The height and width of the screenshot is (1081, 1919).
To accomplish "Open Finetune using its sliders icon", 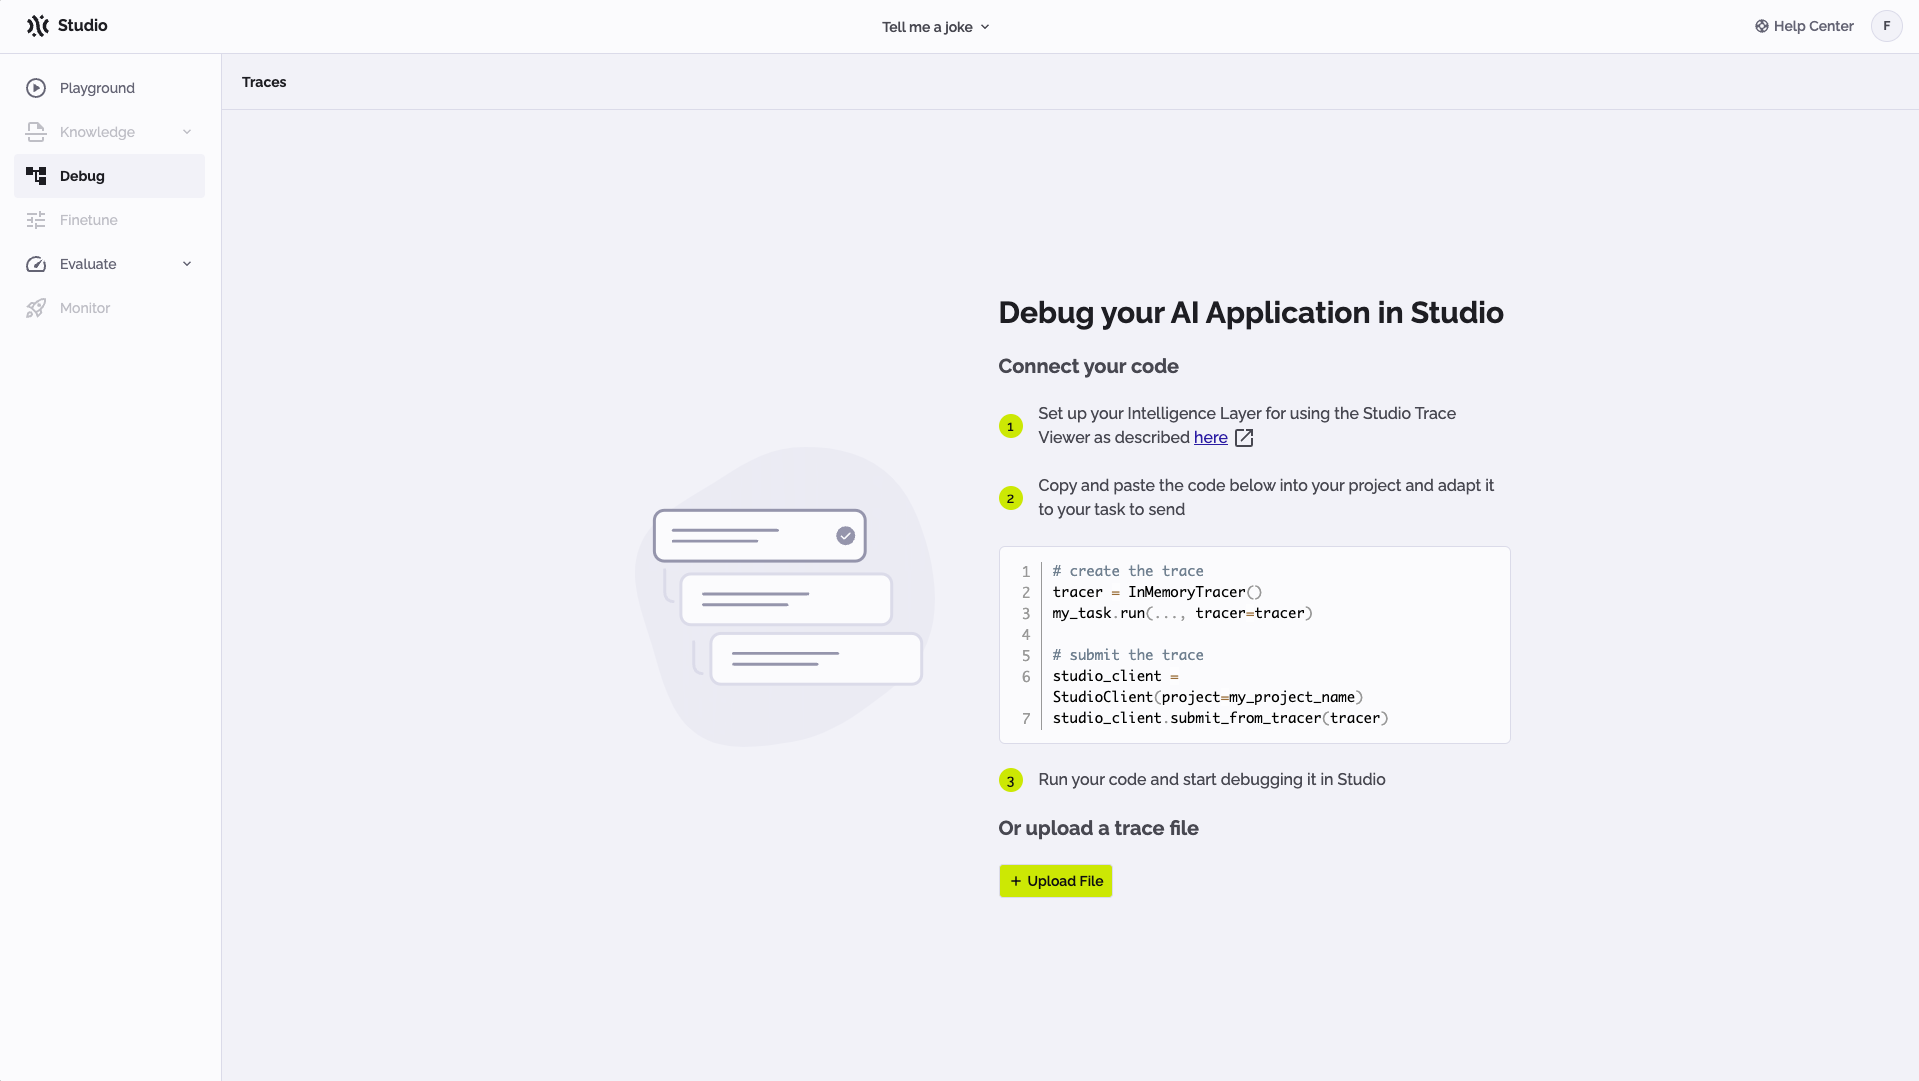I will point(36,220).
